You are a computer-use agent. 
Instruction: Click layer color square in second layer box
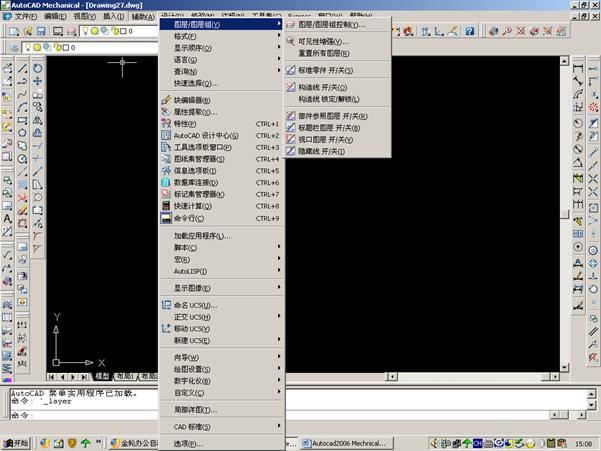(66, 48)
